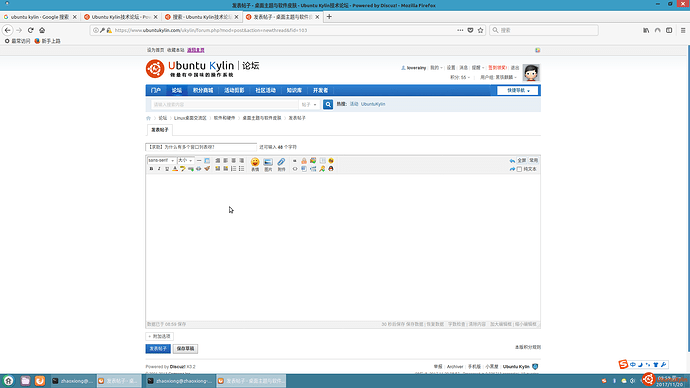Click the post title input field
Viewport: 690px width, 388px height.
coord(201,147)
